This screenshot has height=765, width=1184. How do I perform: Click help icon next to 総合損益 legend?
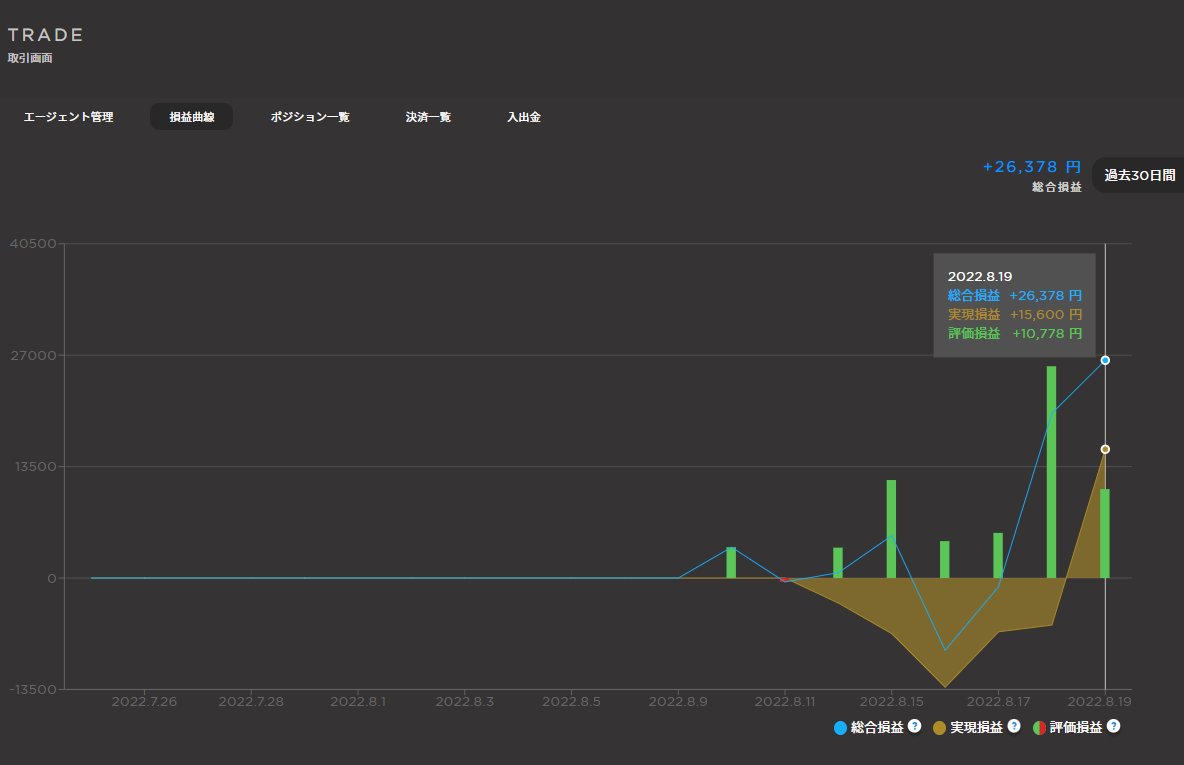coord(914,726)
